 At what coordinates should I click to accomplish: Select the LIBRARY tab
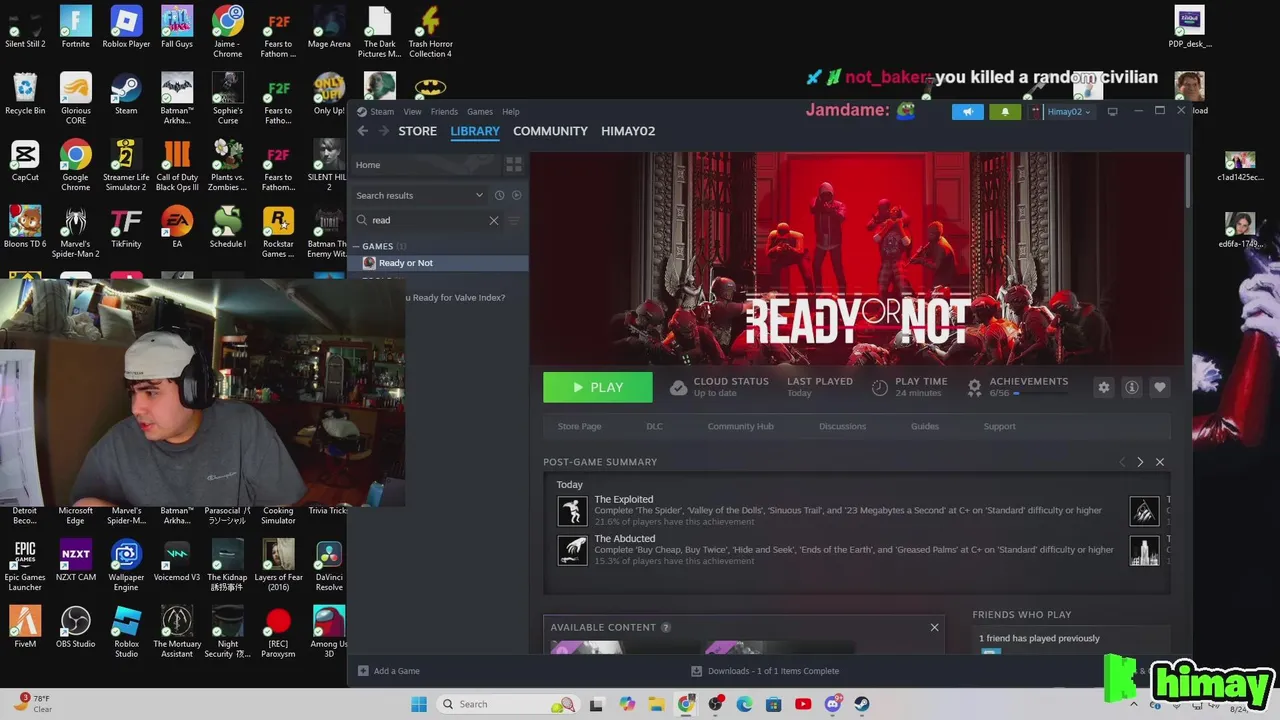click(475, 131)
